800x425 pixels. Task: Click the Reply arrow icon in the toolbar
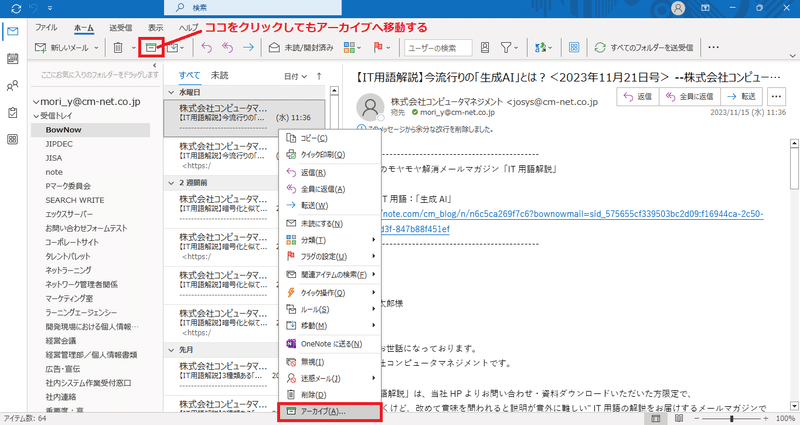(x=207, y=47)
